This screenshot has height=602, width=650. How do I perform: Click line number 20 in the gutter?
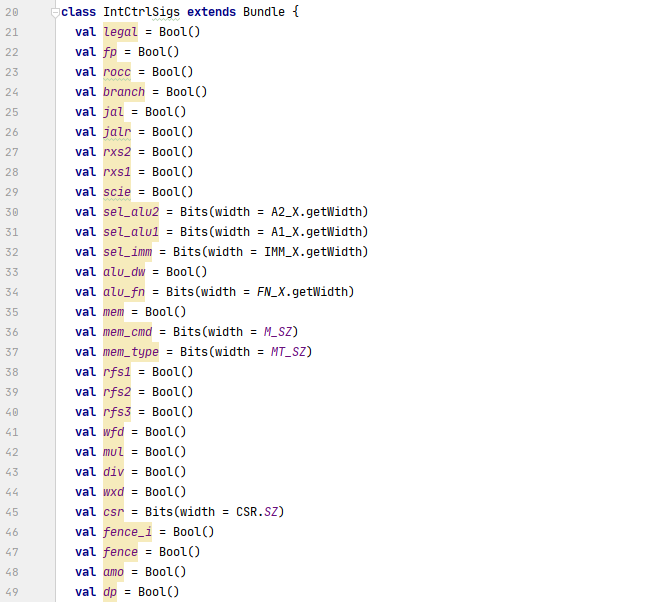coord(12,12)
